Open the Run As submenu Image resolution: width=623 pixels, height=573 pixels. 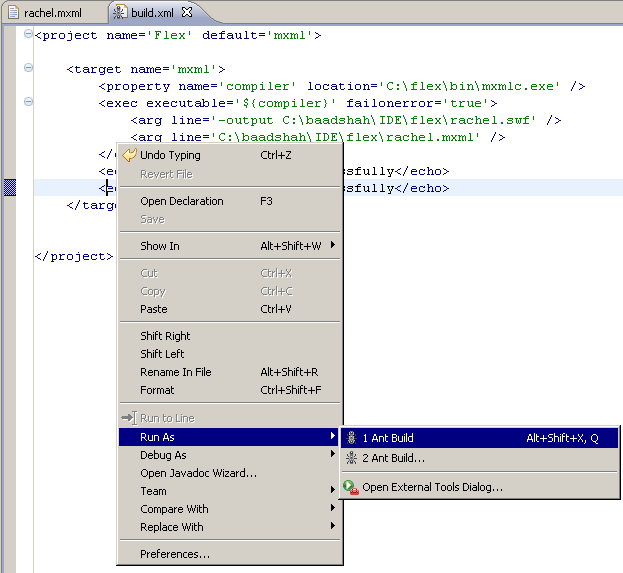point(230,437)
